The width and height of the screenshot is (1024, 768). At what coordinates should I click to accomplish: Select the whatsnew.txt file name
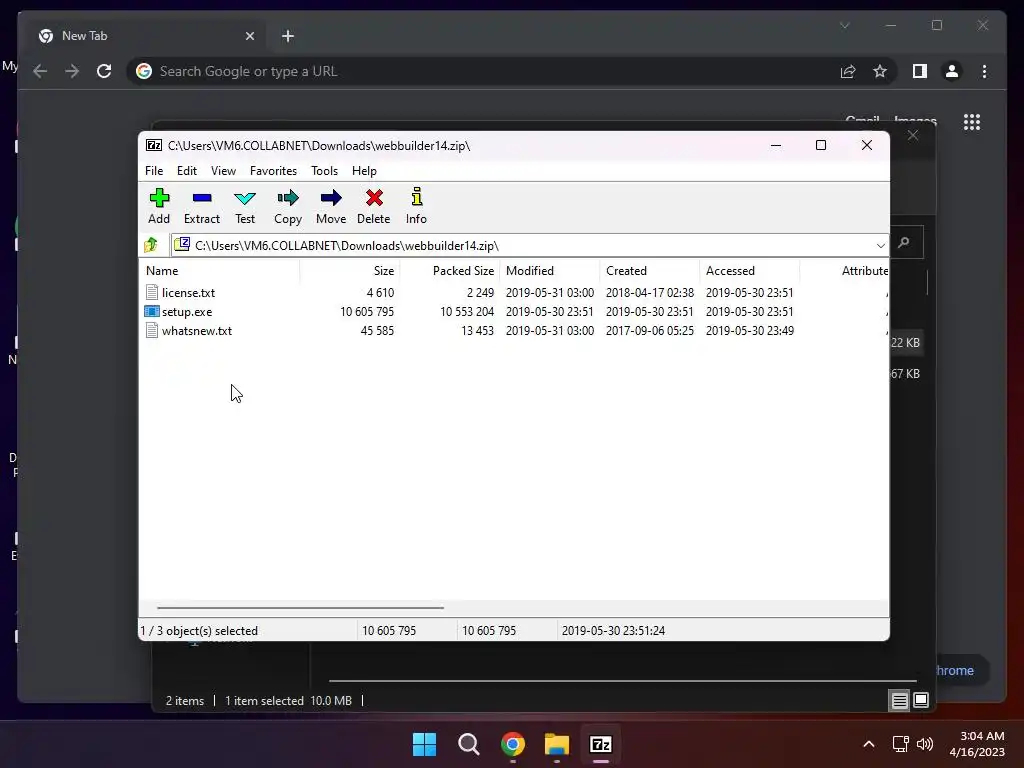click(197, 330)
